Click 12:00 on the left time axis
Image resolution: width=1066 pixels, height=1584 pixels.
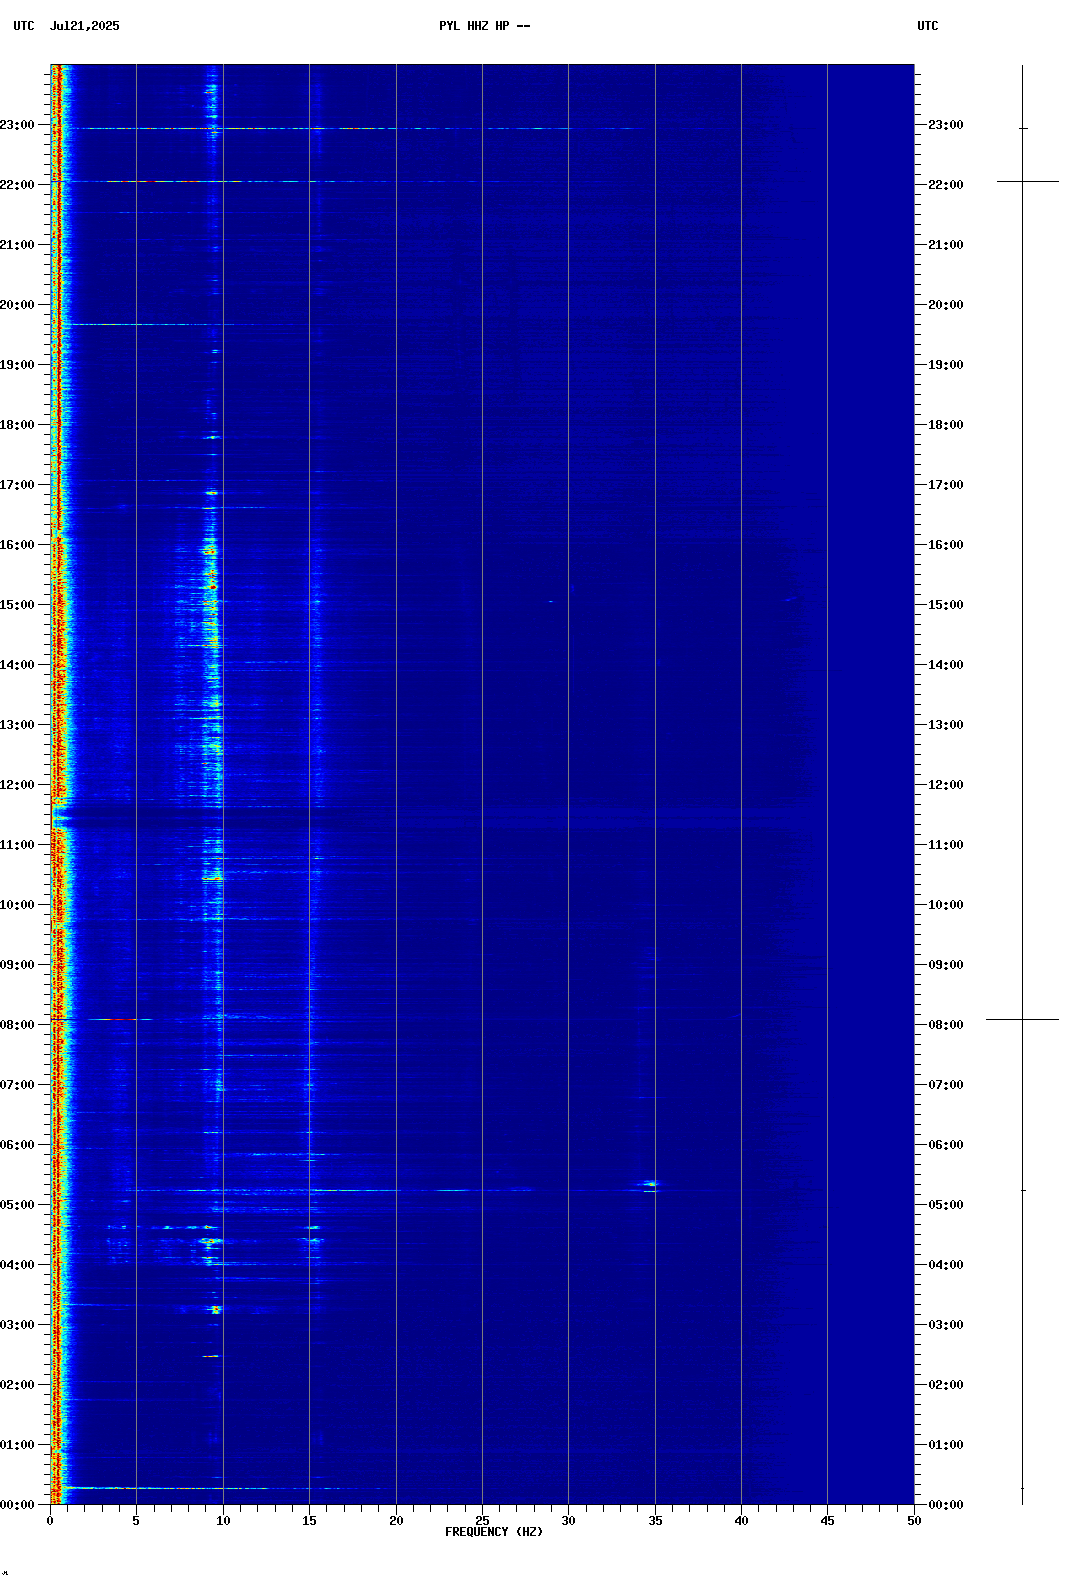pyautogui.click(x=17, y=785)
